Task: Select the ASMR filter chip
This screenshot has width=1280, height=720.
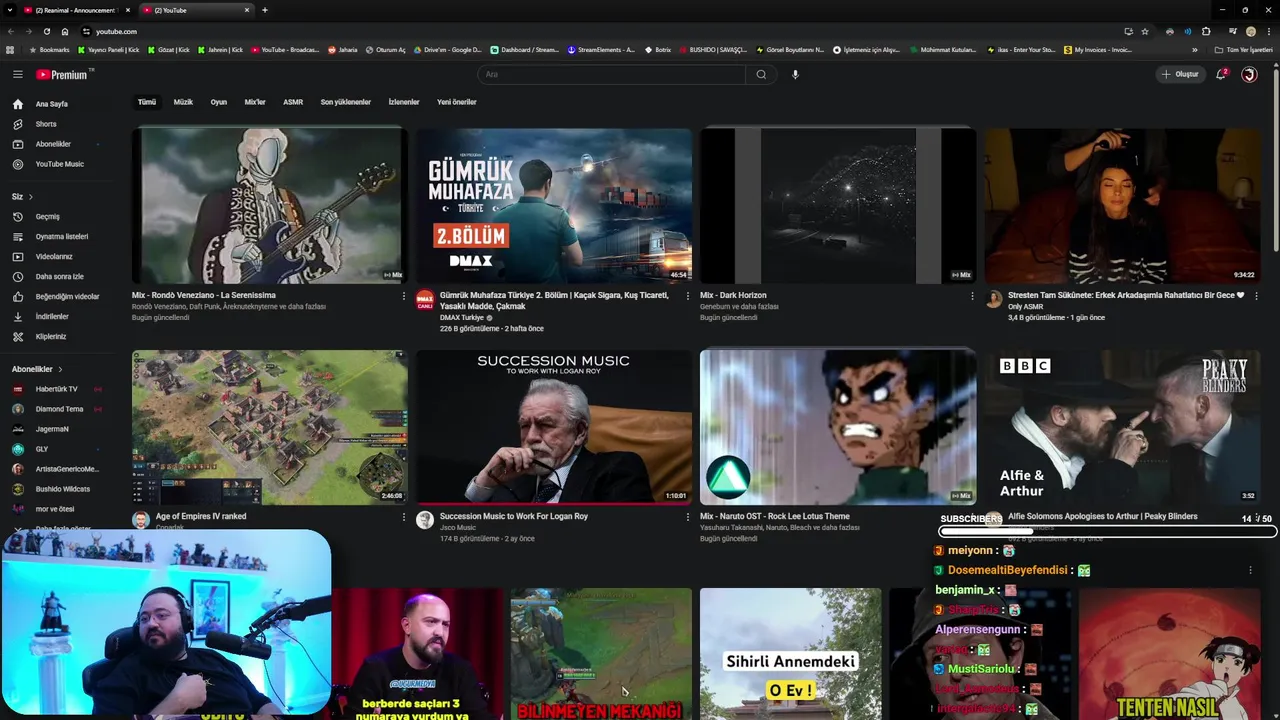Action: click(293, 102)
